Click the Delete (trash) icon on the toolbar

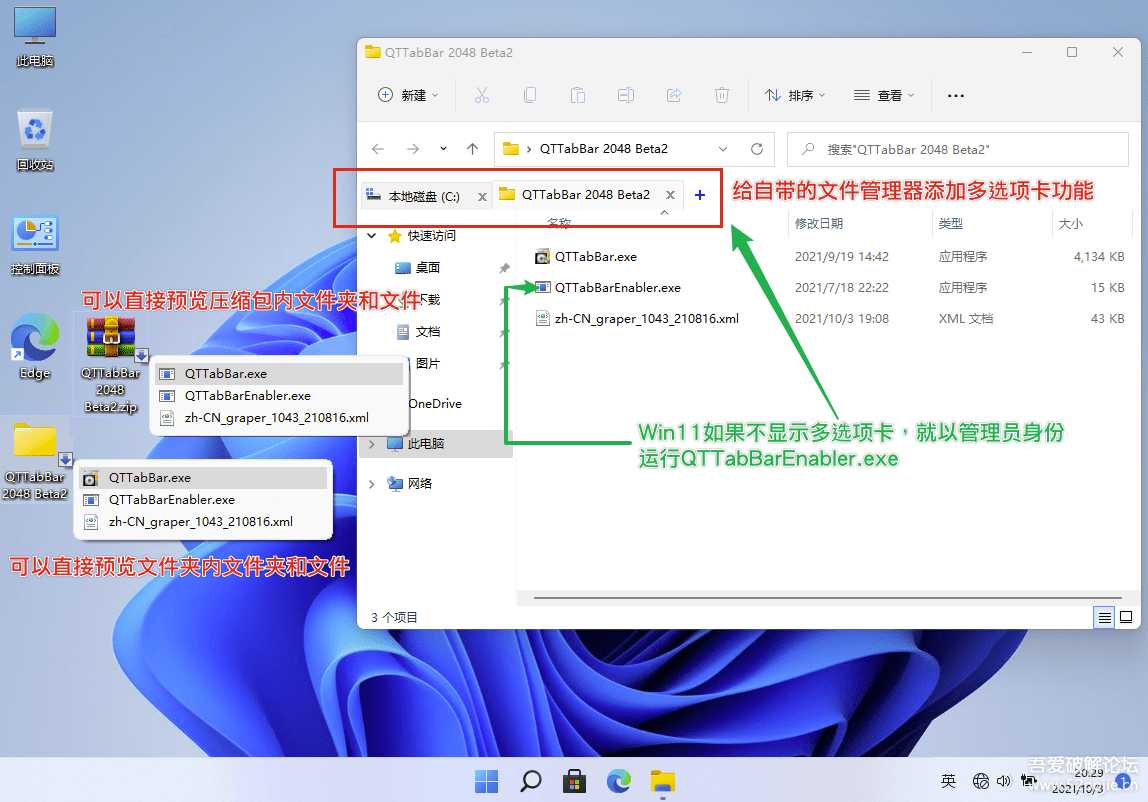[x=721, y=95]
